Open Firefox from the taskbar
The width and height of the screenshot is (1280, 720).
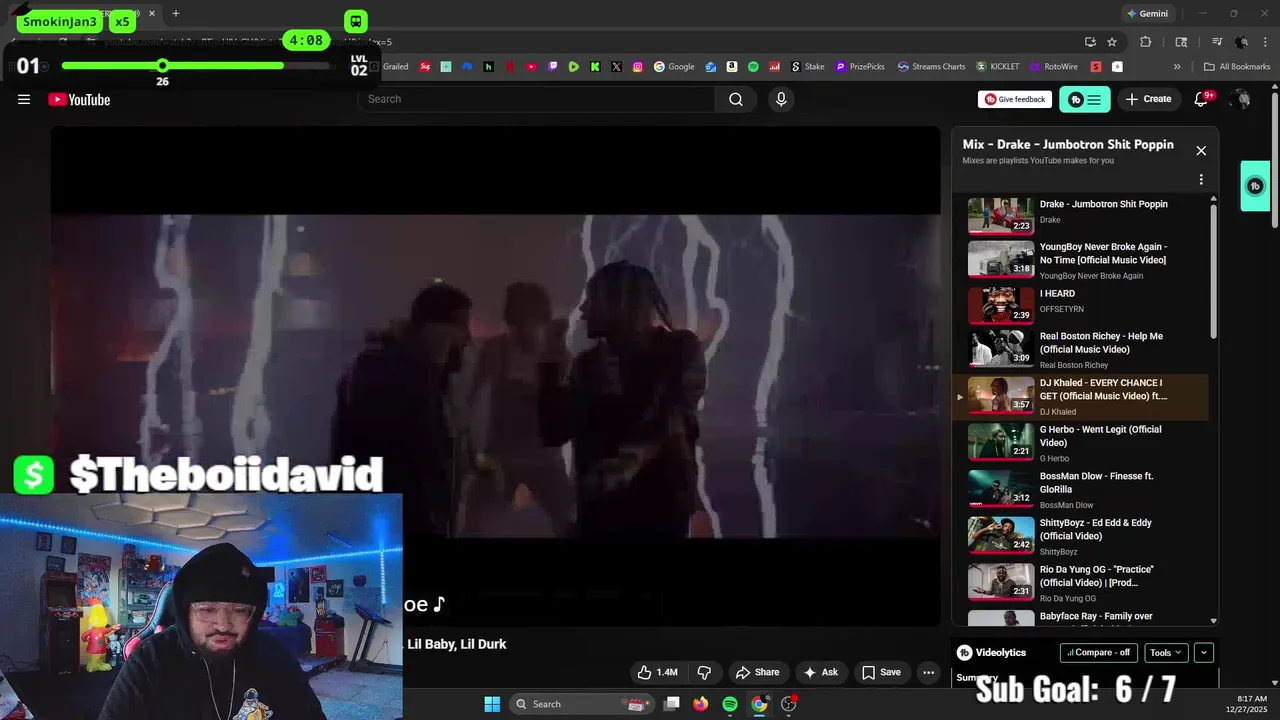pos(701,704)
